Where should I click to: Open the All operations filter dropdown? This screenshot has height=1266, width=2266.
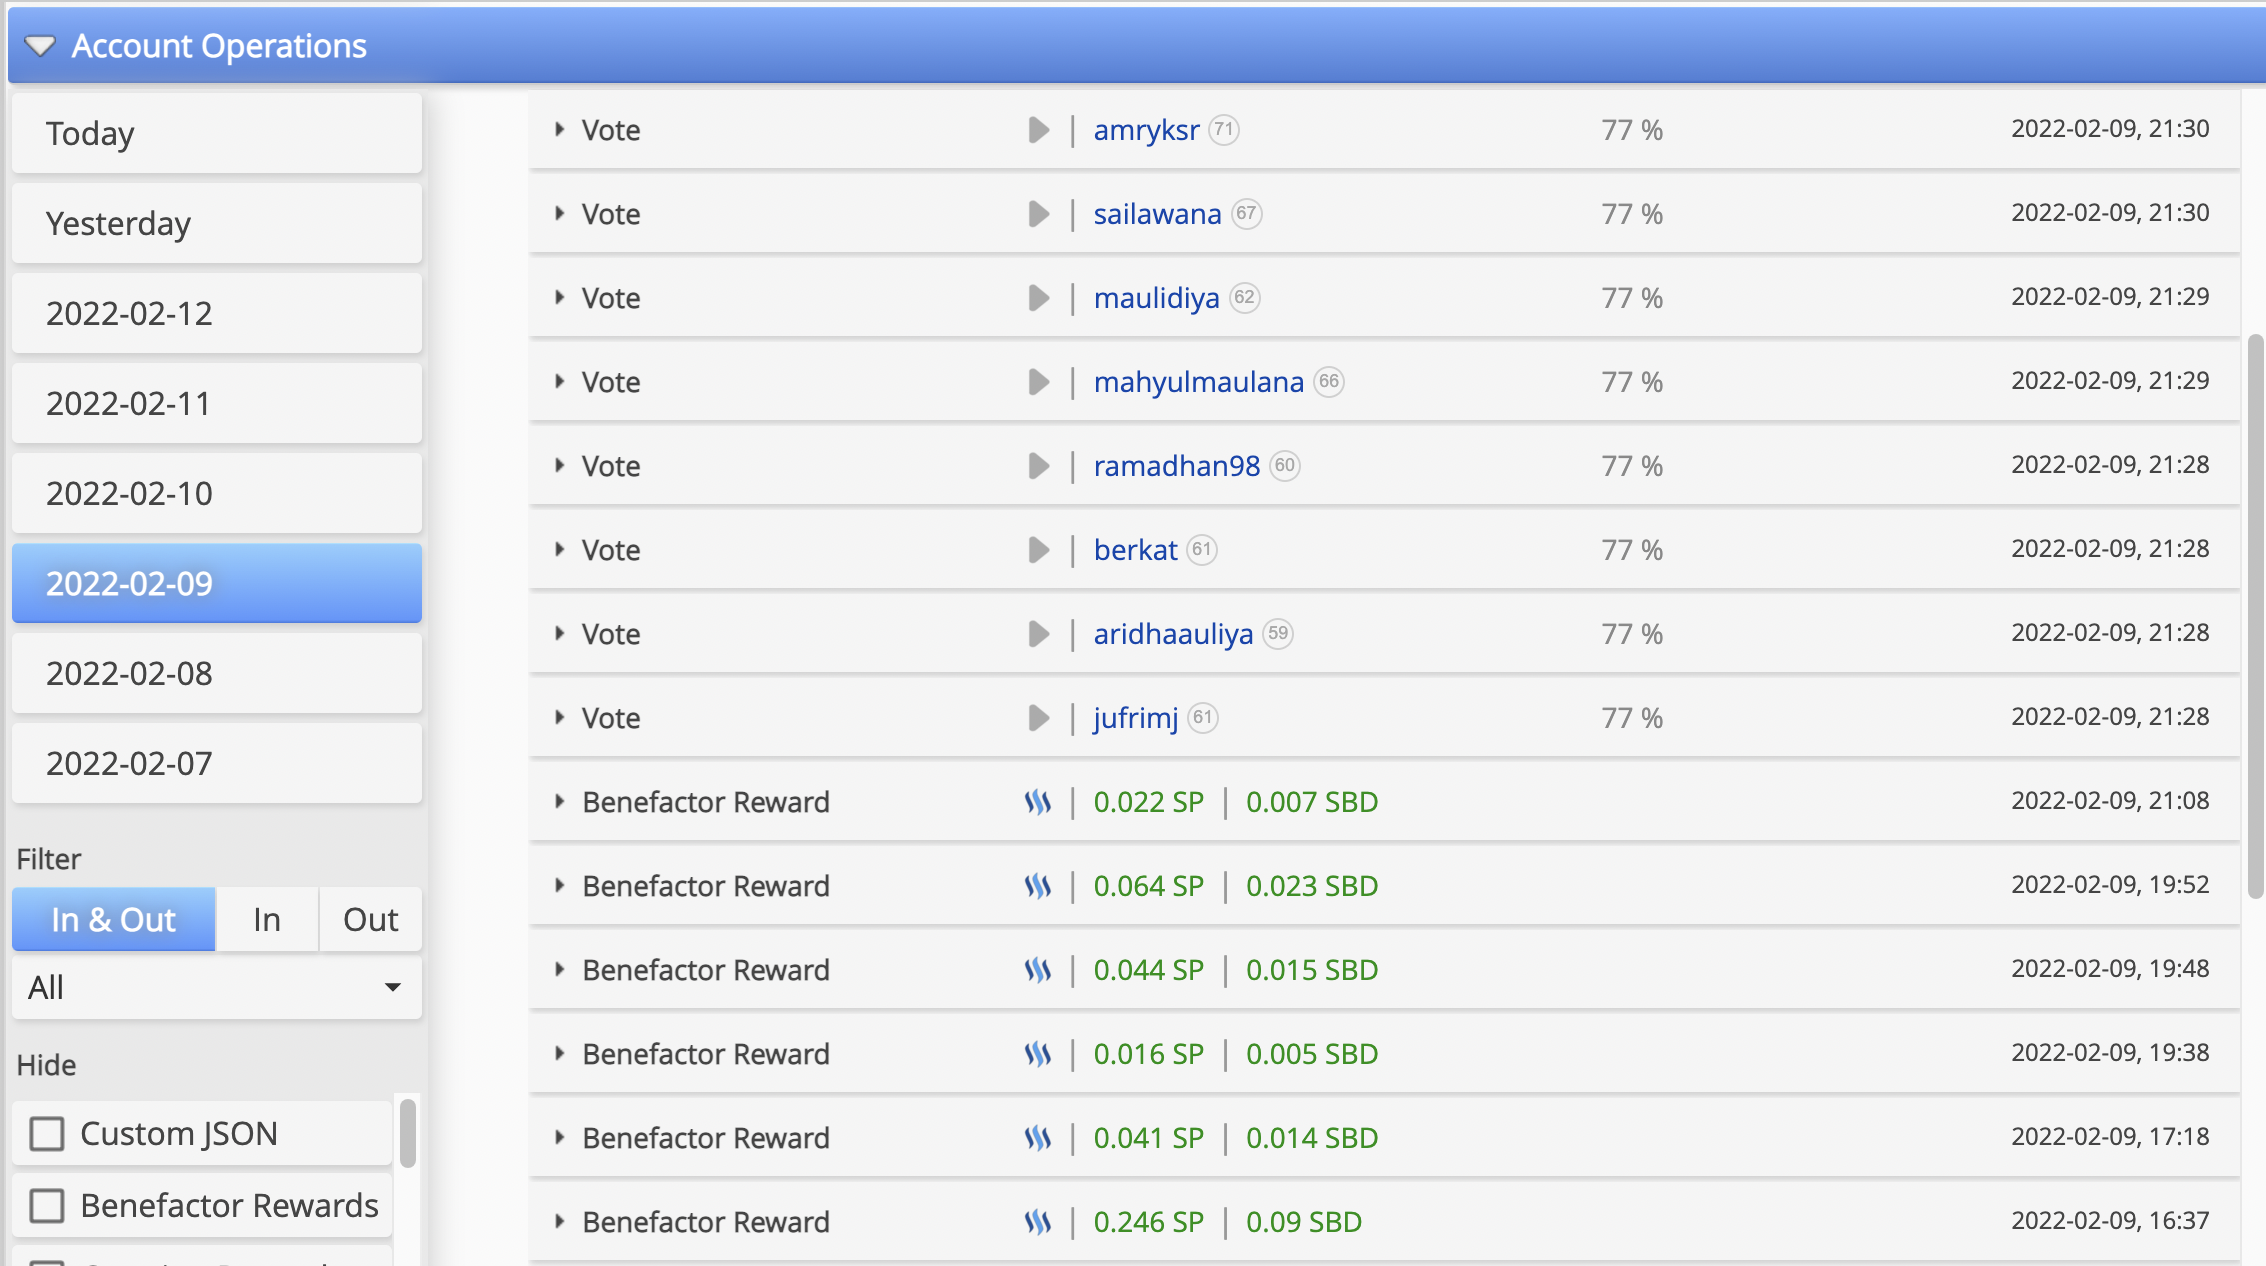tap(217, 987)
